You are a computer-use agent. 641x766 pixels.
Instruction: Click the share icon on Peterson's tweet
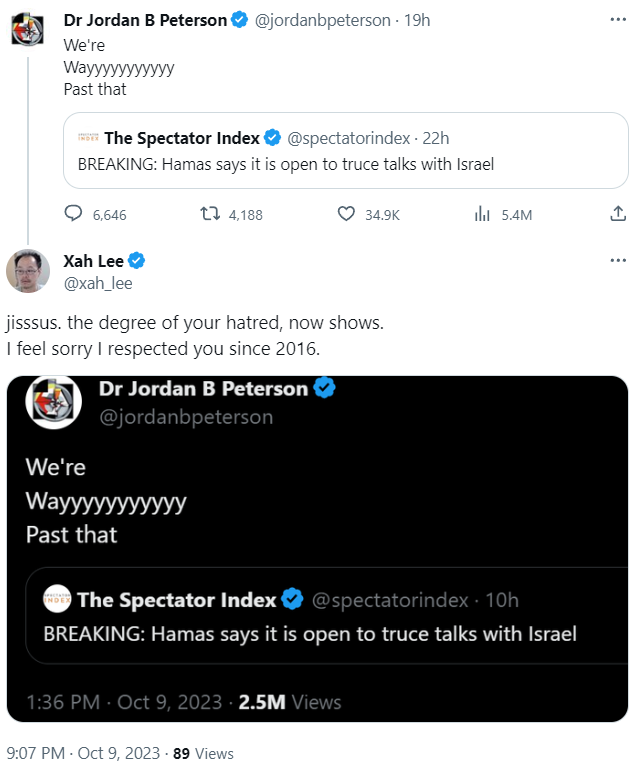[618, 214]
